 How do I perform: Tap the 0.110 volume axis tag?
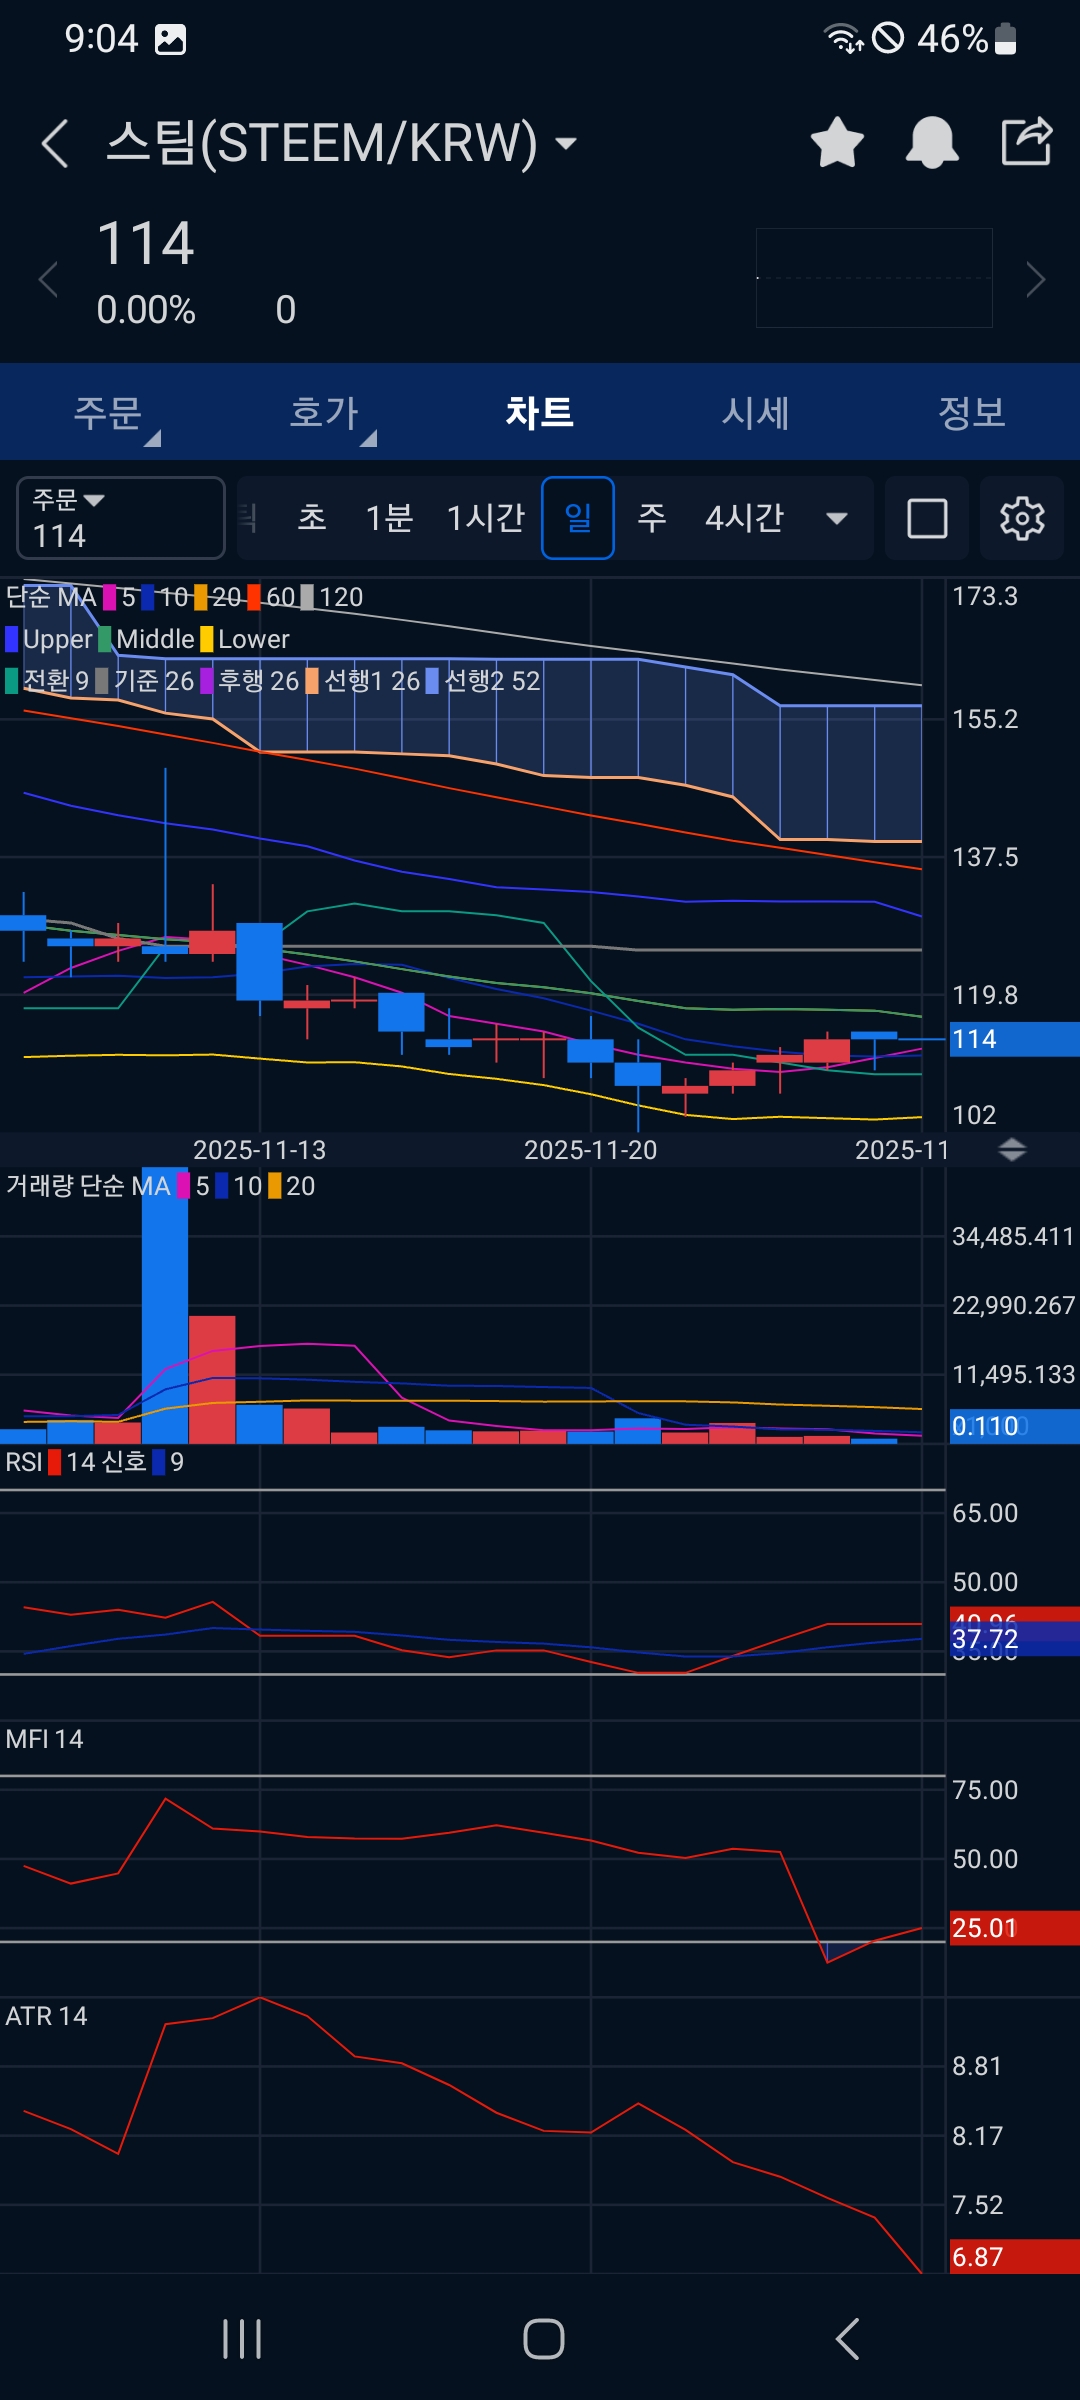[1014, 1426]
